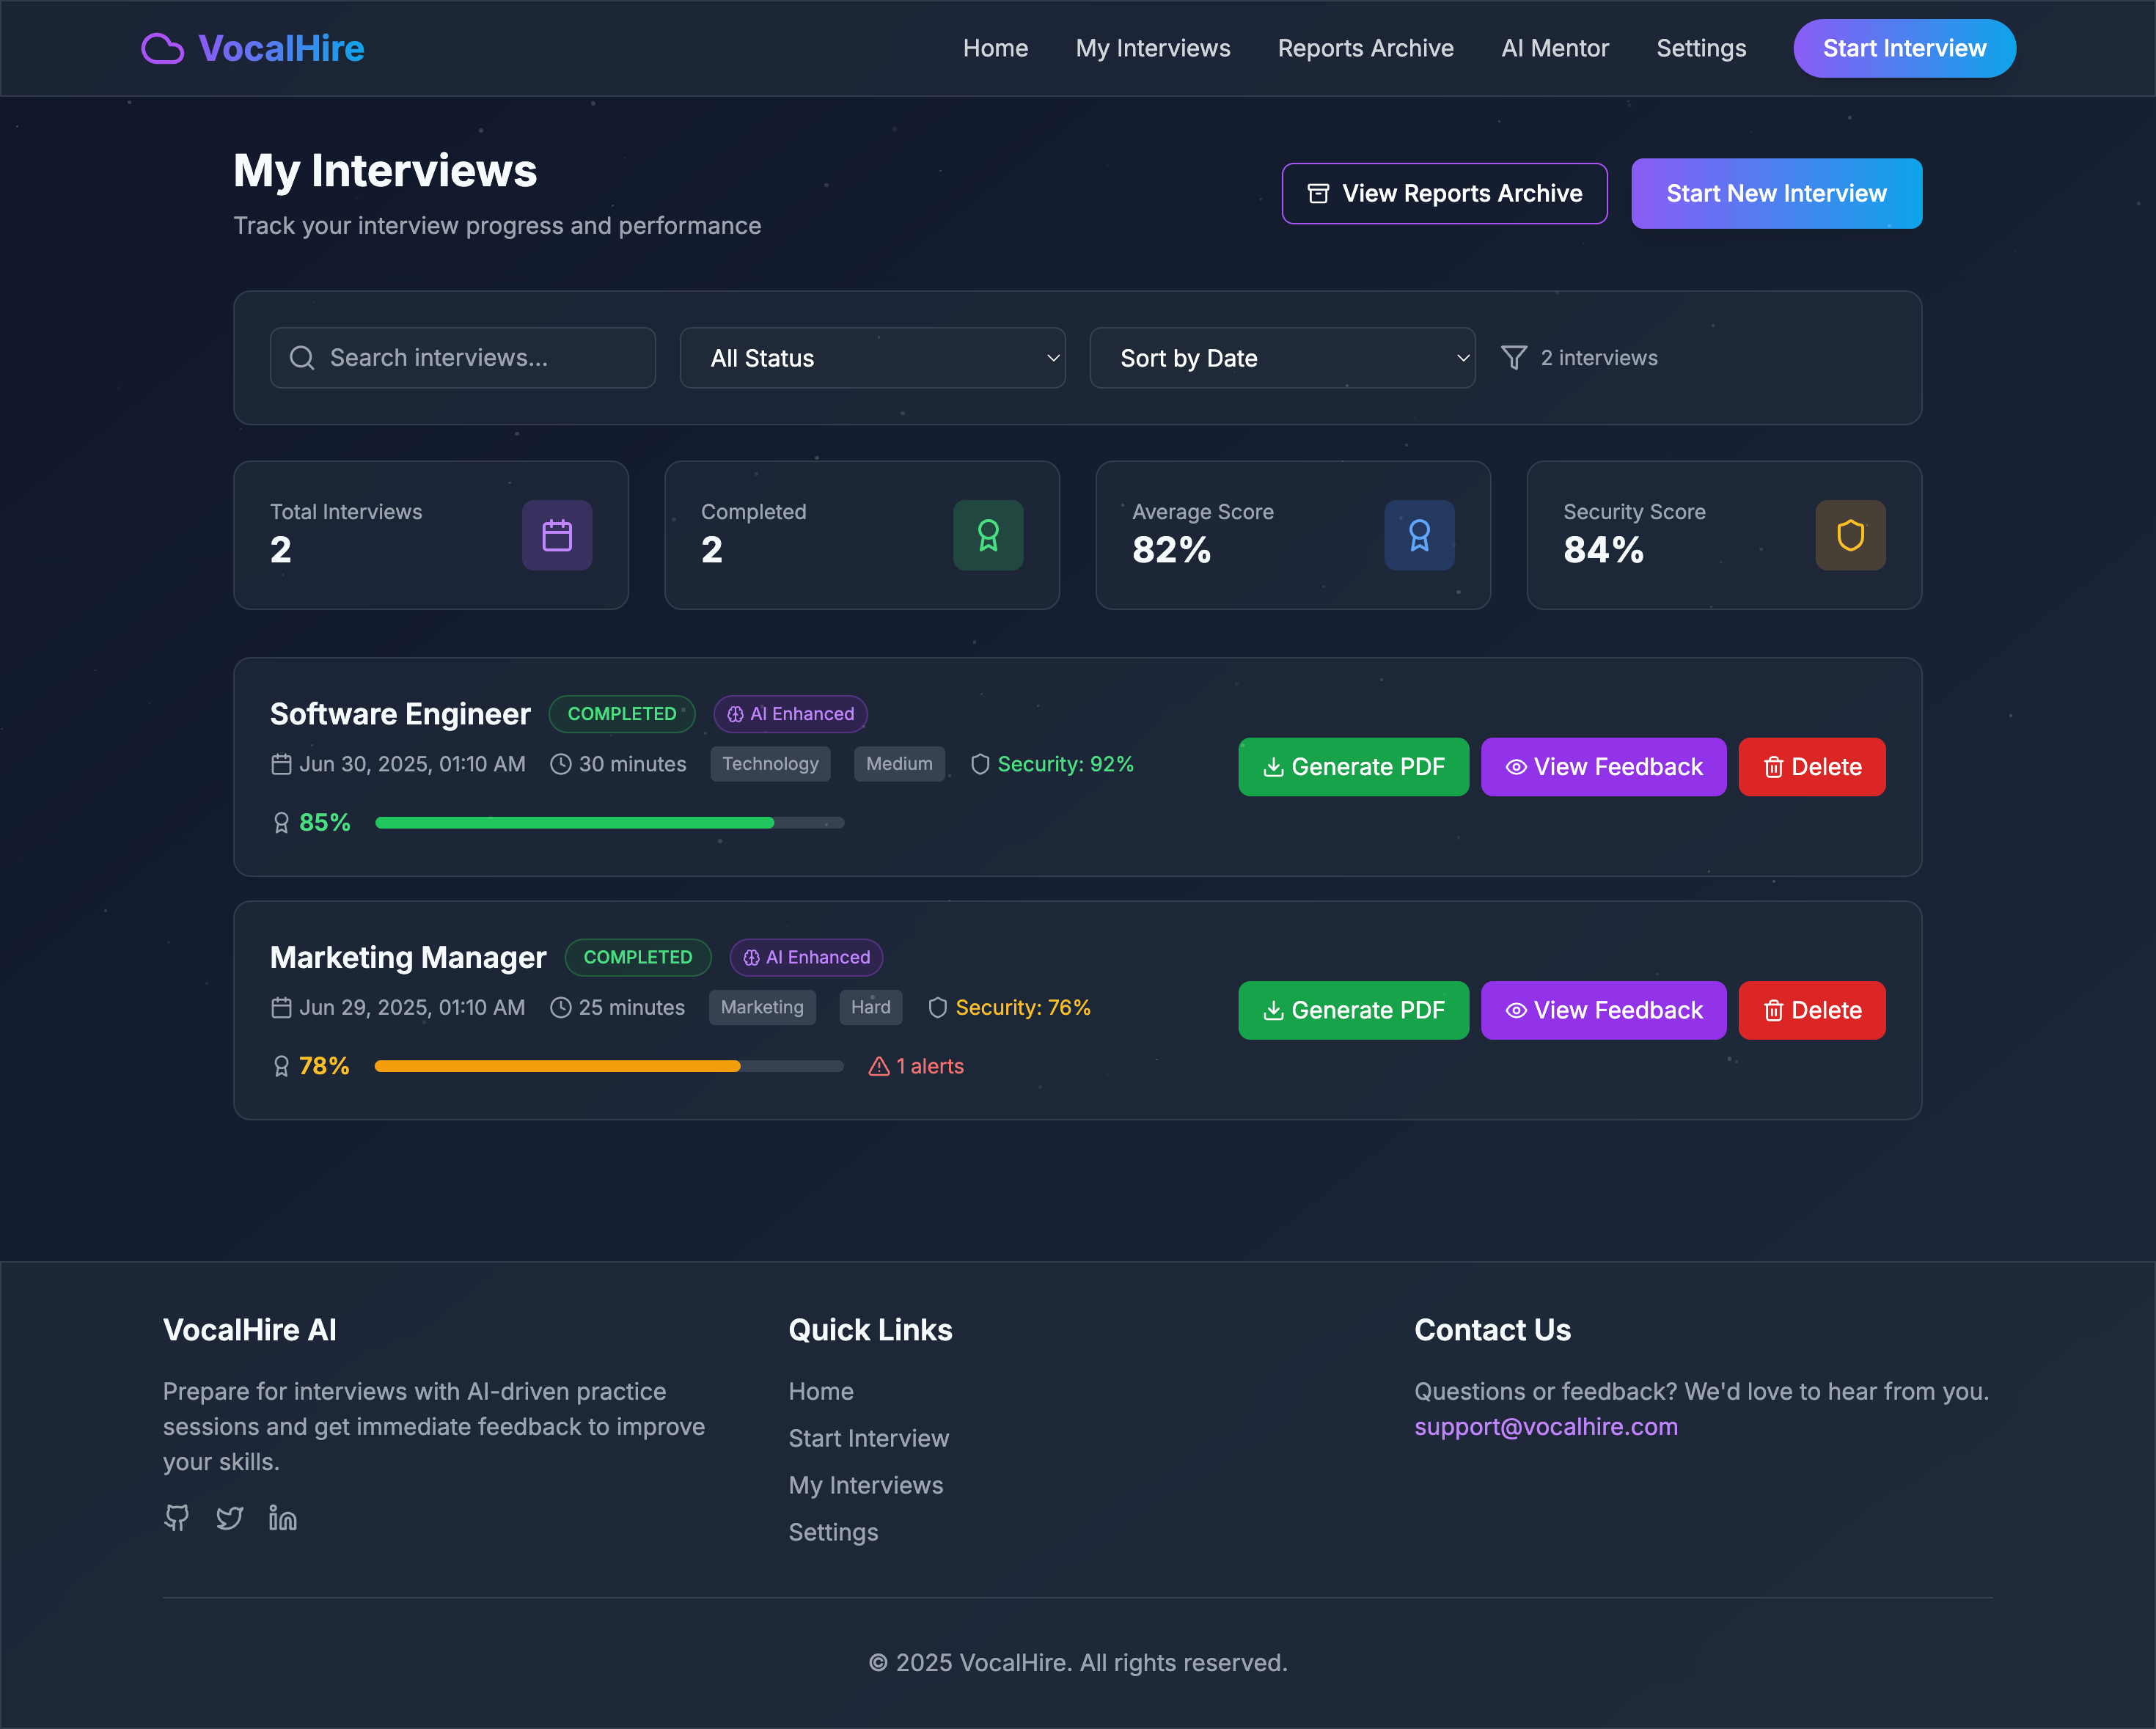Screen dimensions: 2156x1729
Task: Click the calendar icon in Total Interviews card
Action: 557,535
